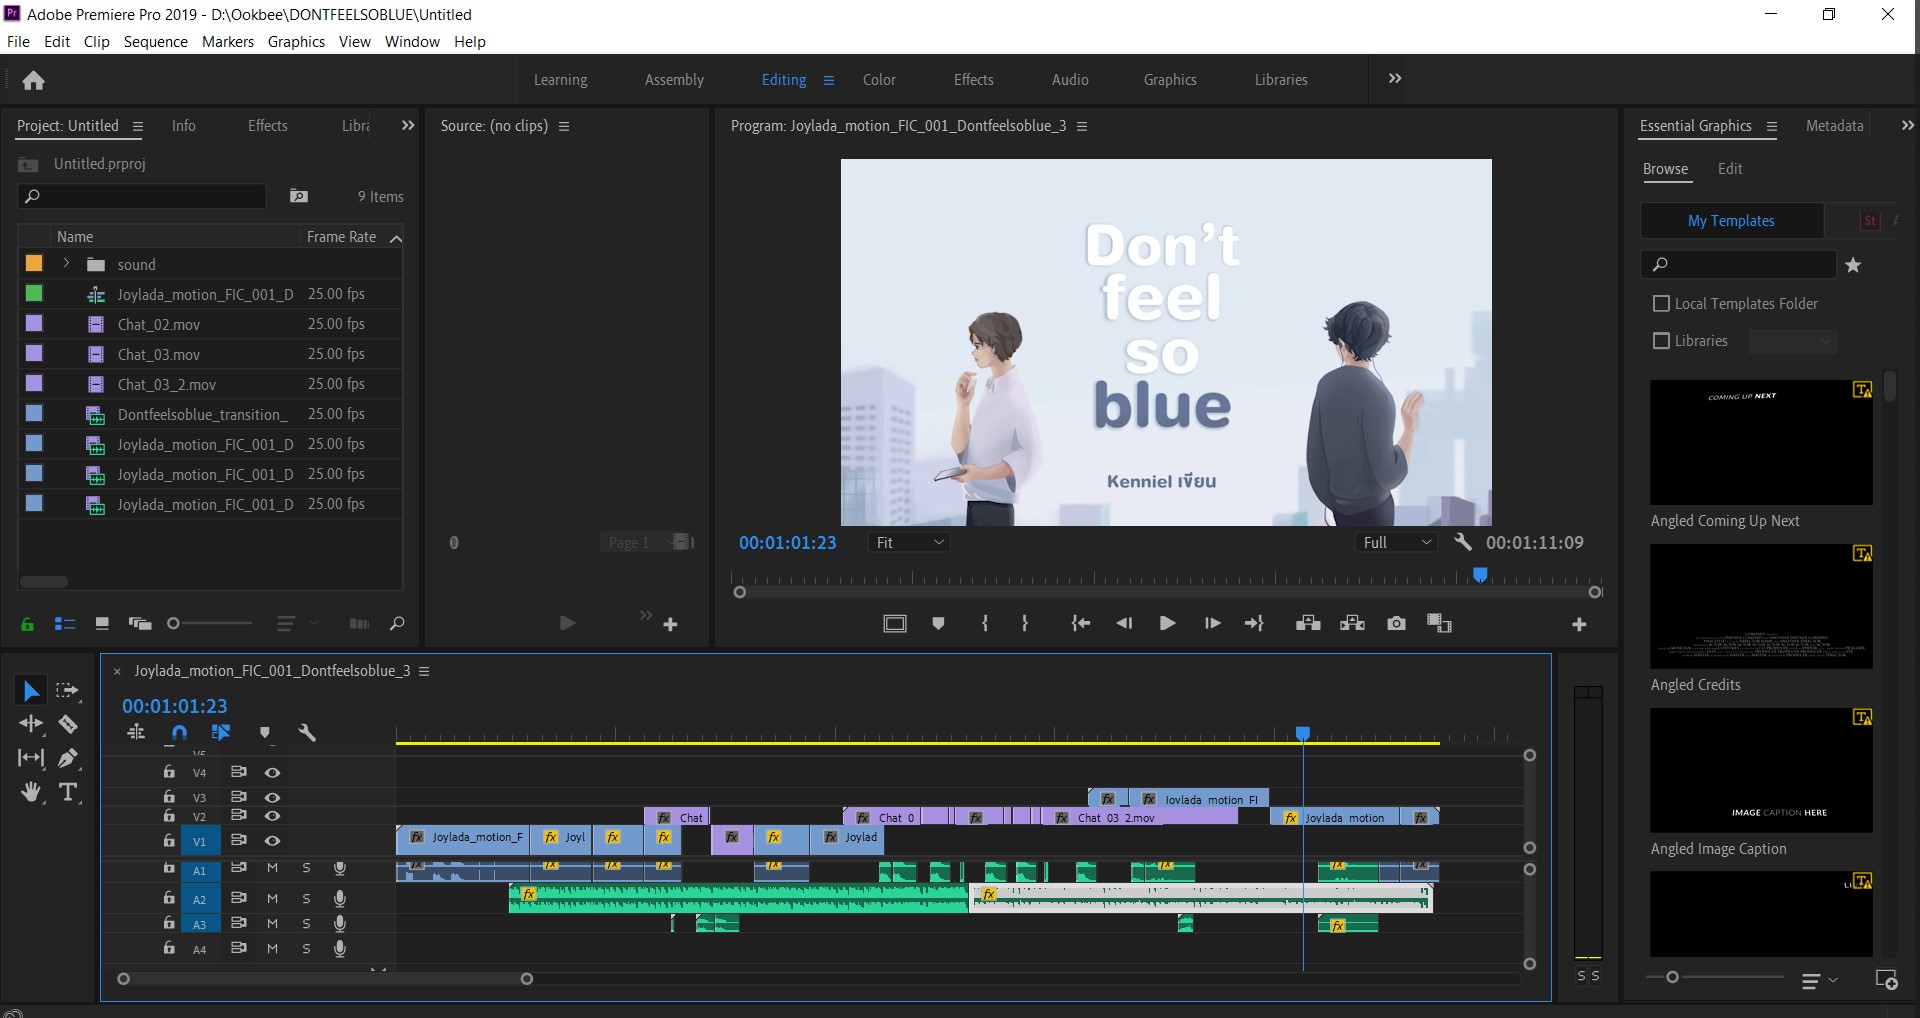This screenshot has width=1920, height=1018.
Task: Click the Home icon
Action: tap(33, 81)
